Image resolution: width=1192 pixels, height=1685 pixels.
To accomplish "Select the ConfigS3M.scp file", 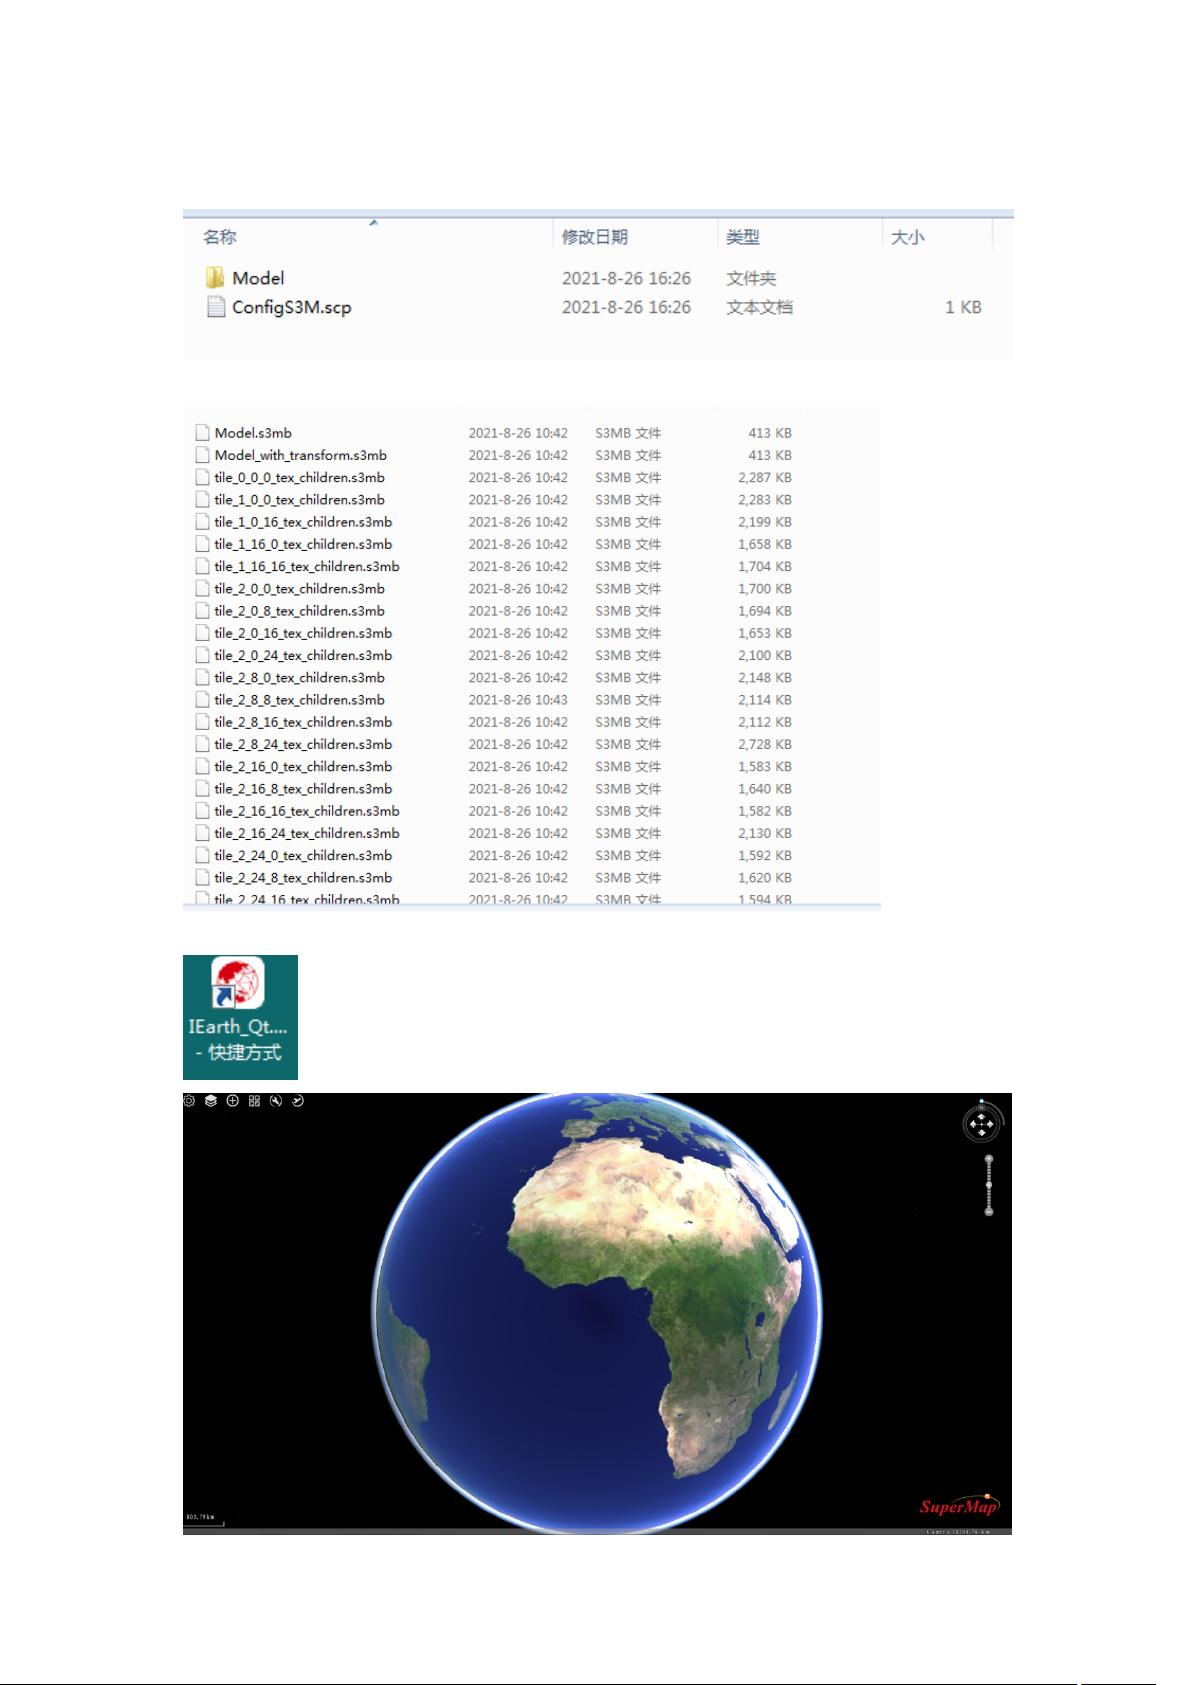I will [x=291, y=307].
